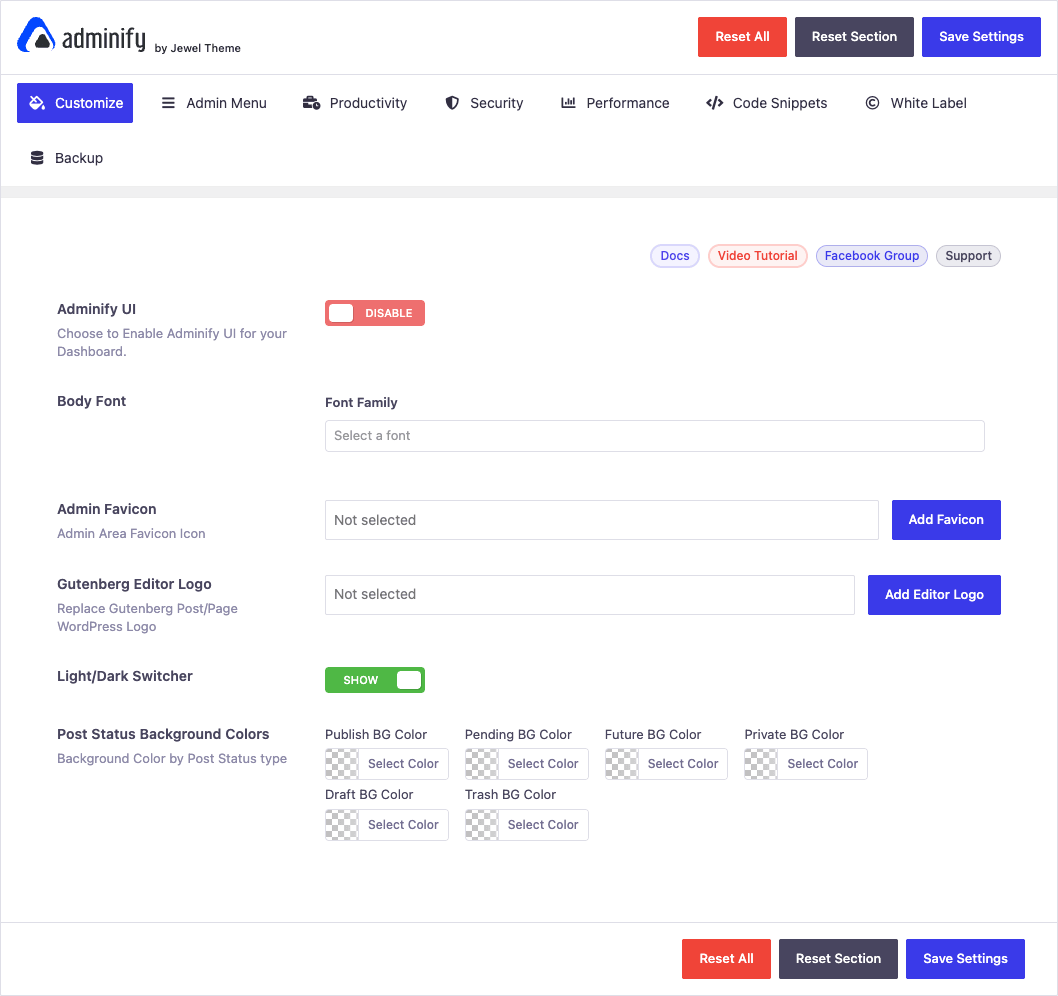Open the White Label tab
Screen dimensions: 1058x996
[916, 103]
